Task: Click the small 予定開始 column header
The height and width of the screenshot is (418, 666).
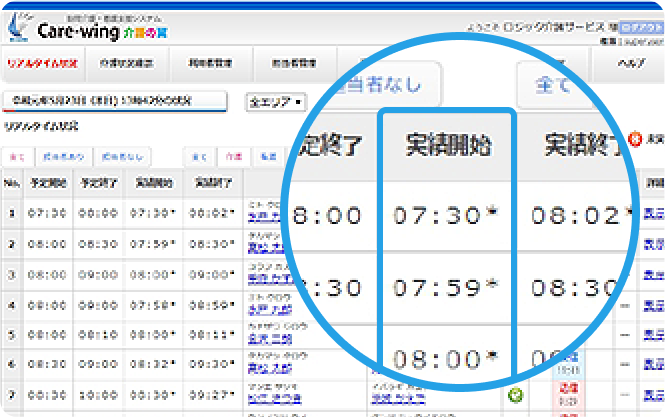Action: [48, 184]
